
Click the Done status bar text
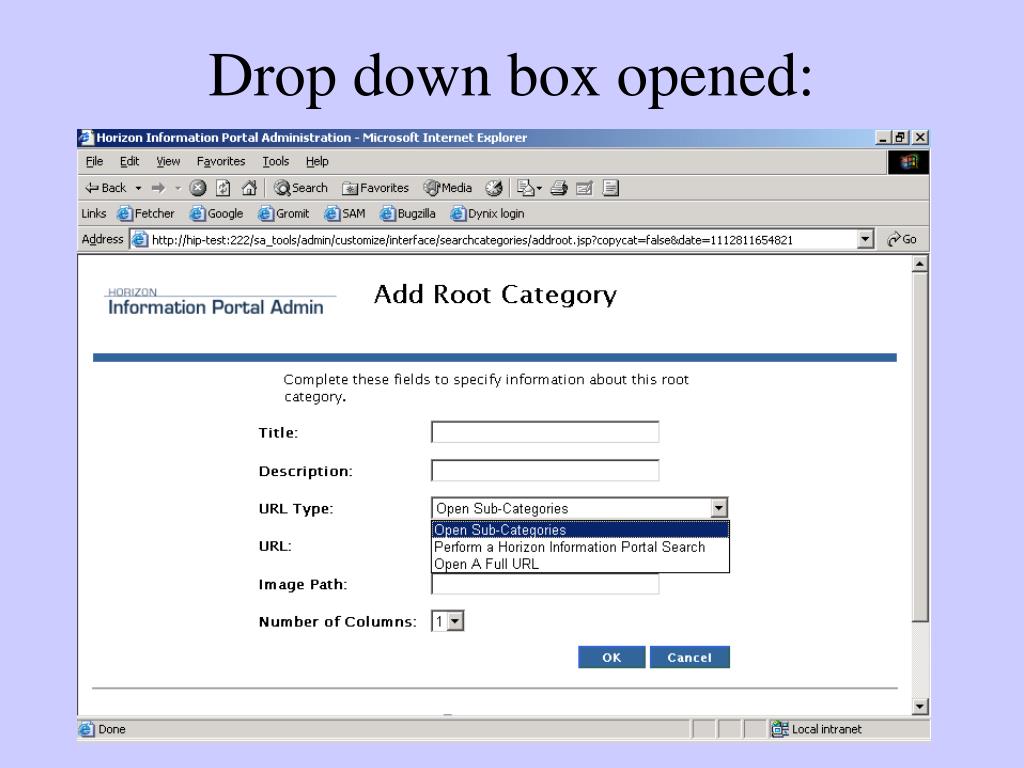[112, 729]
